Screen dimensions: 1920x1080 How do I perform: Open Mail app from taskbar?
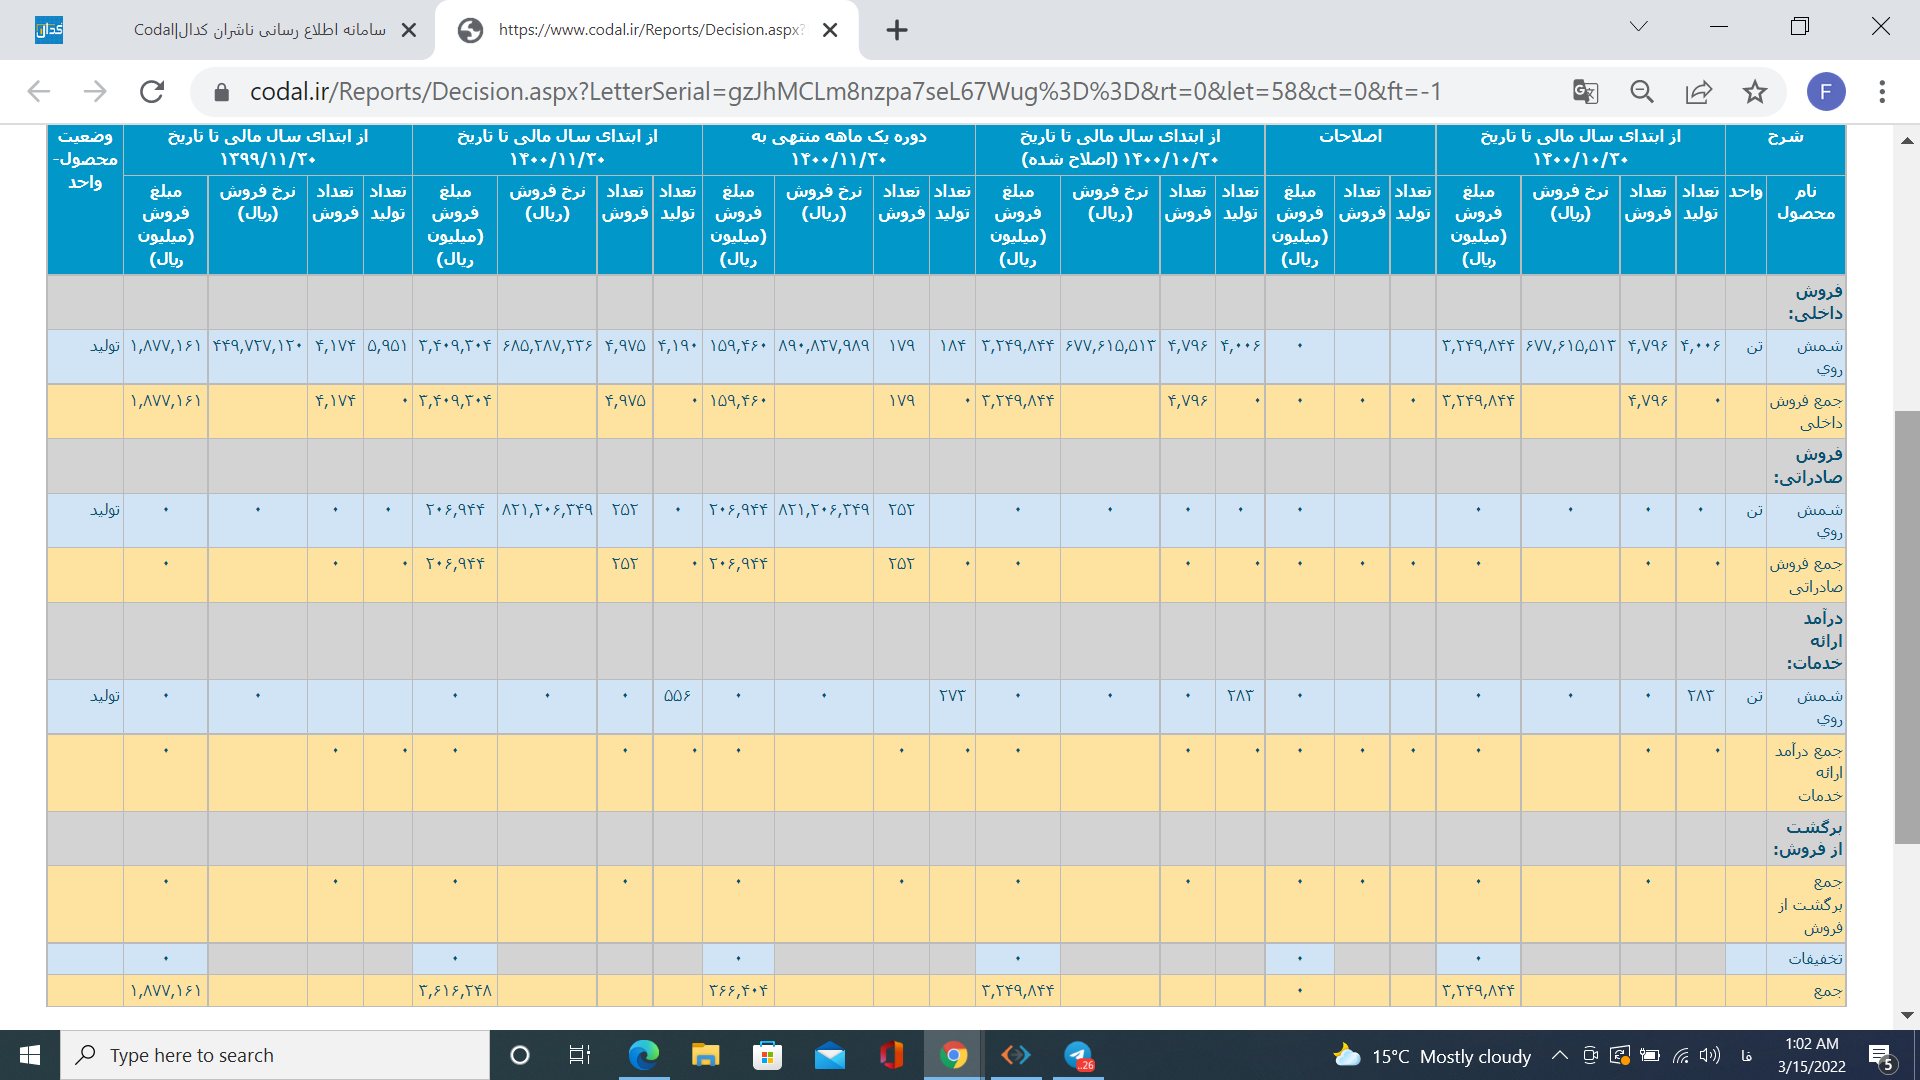(x=829, y=1055)
